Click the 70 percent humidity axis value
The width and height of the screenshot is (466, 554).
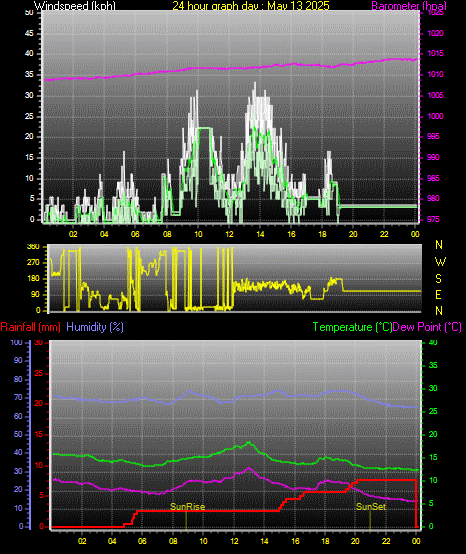coord(18,397)
